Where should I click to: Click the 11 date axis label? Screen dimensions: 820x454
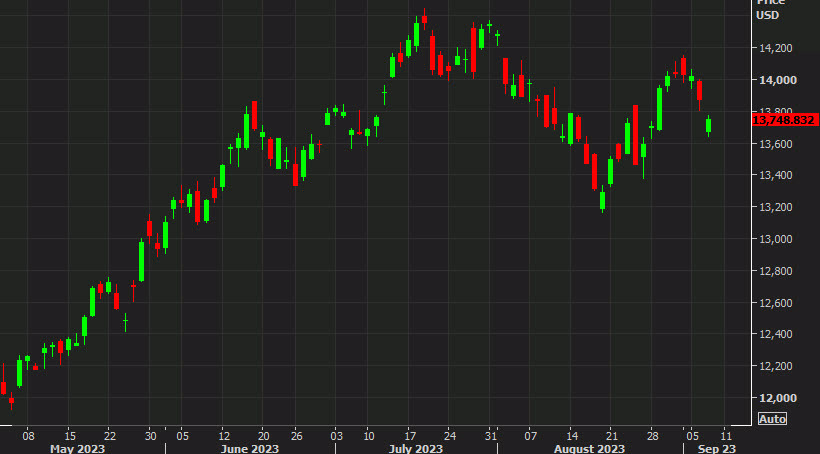coord(725,436)
